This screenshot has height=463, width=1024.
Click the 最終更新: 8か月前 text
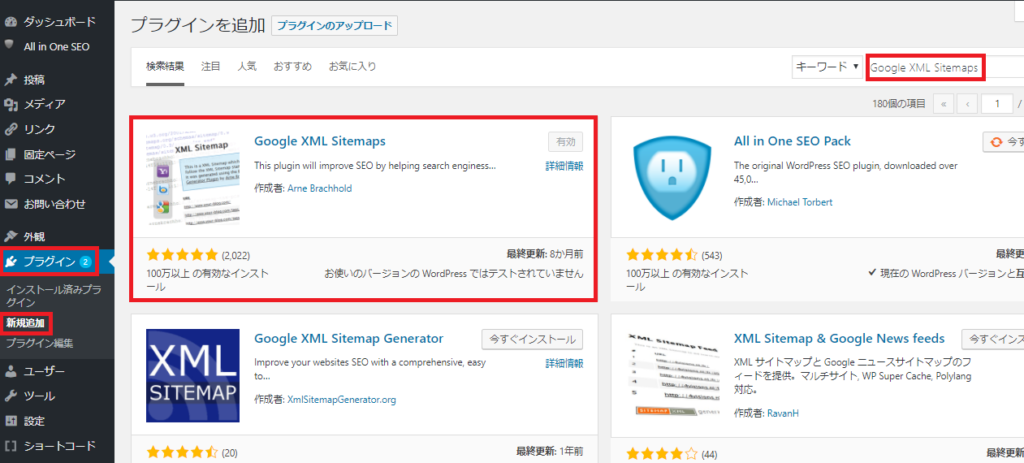click(545, 253)
